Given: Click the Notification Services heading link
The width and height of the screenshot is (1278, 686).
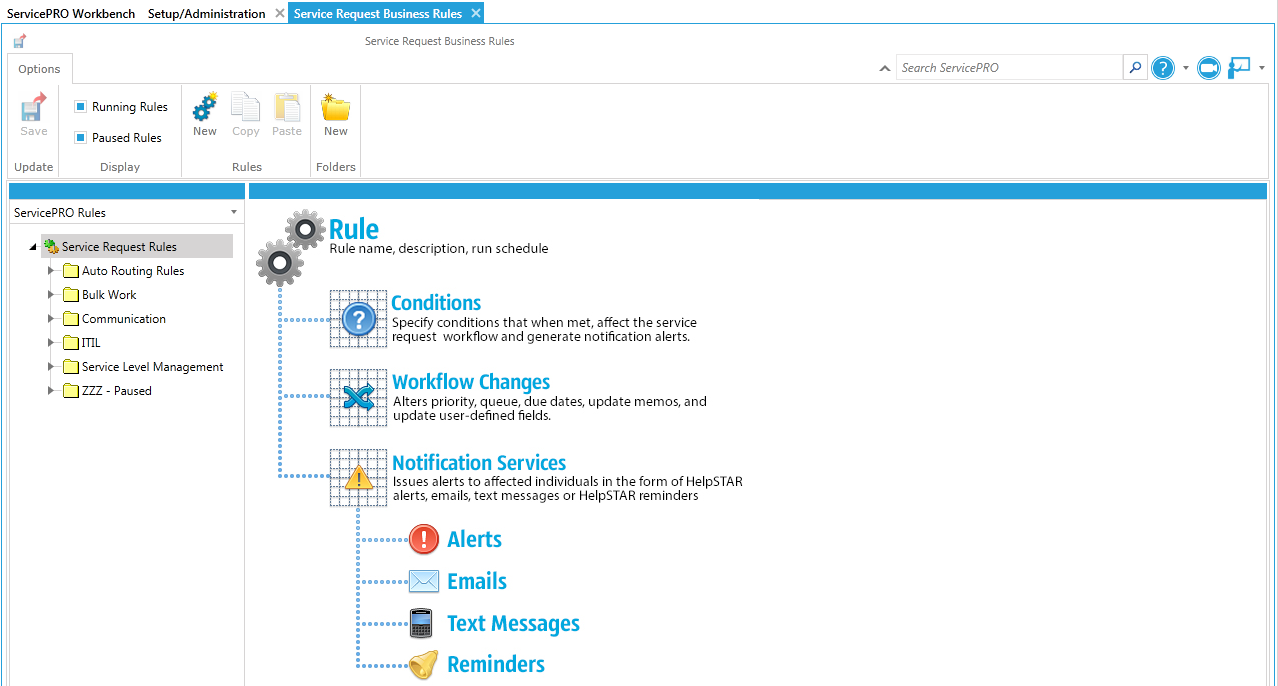Looking at the screenshot, I should tap(479, 463).
